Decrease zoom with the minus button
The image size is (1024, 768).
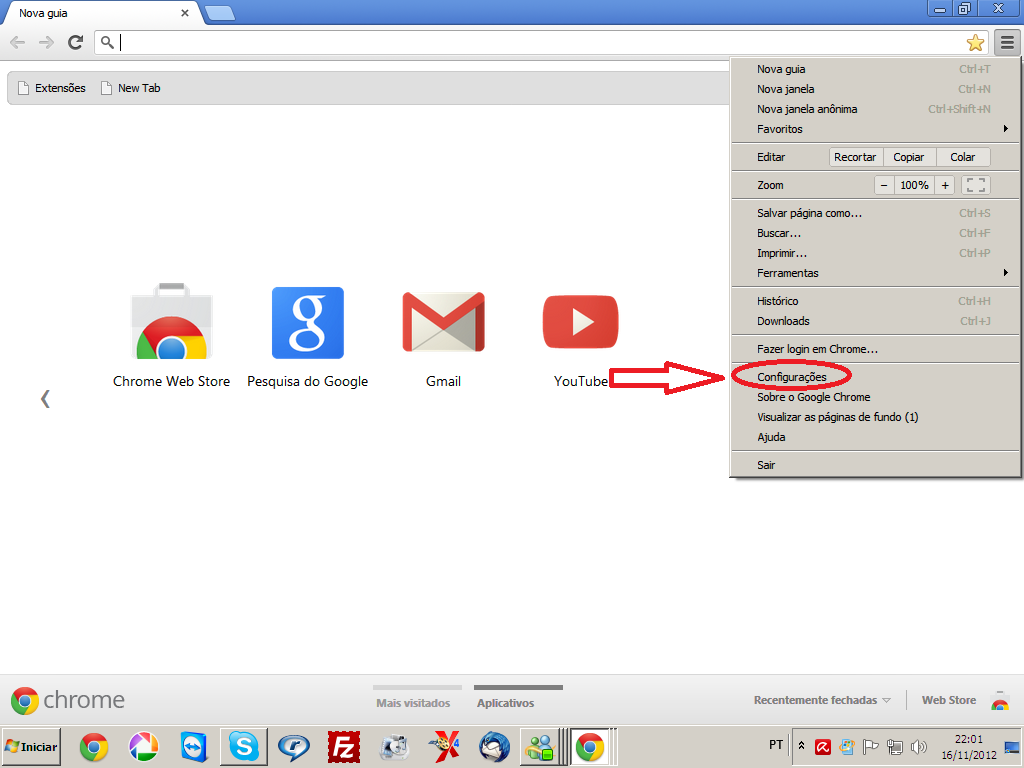click(884, 185)
